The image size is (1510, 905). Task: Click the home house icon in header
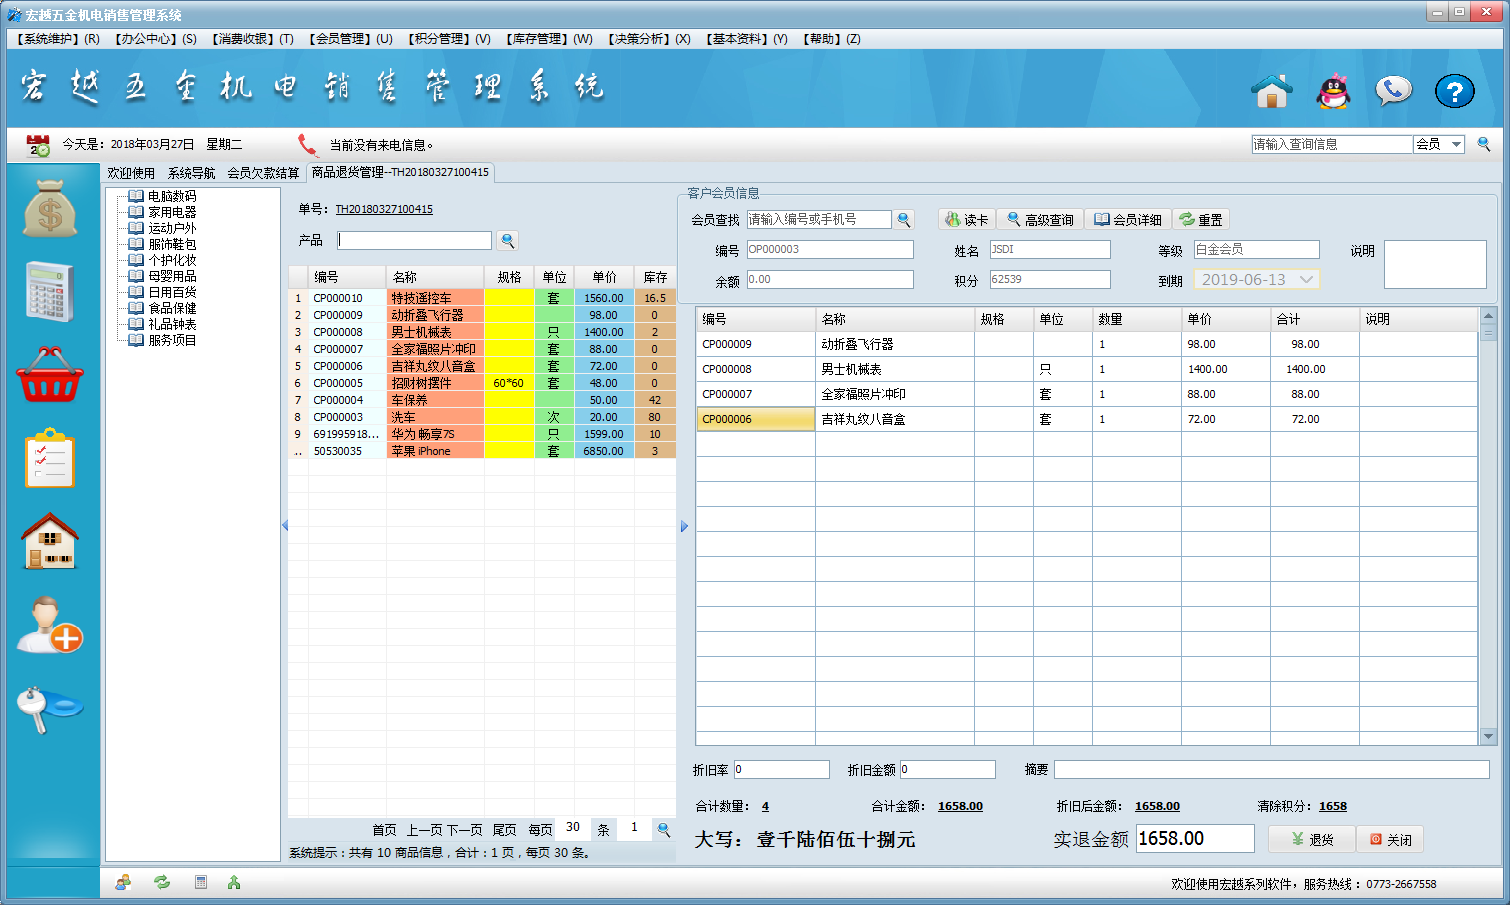click(1272, 91)
